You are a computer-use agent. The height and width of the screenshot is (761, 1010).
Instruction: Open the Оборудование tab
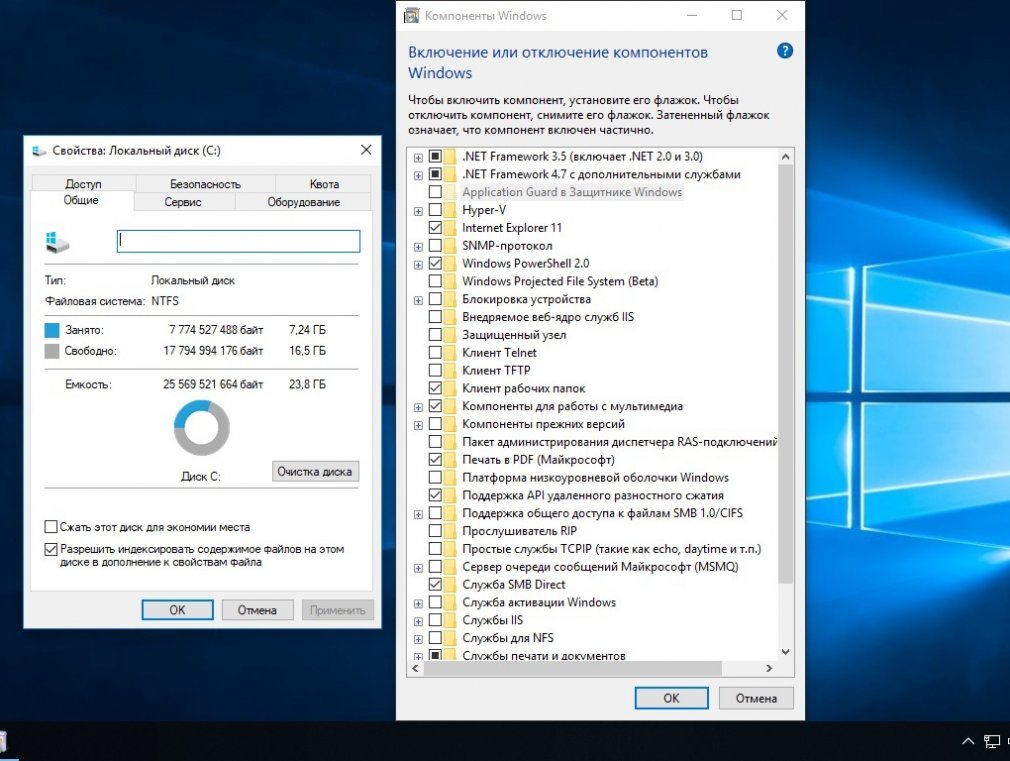[x=303, y=202]
